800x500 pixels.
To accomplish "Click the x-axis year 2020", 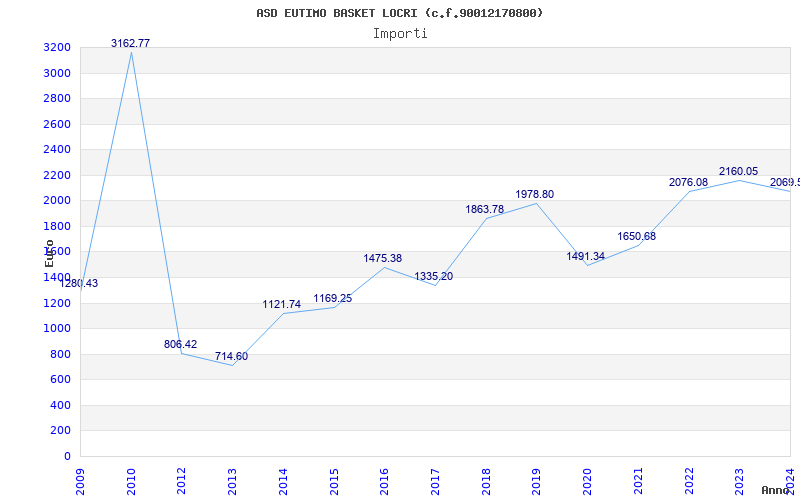I will click(587, 482).
